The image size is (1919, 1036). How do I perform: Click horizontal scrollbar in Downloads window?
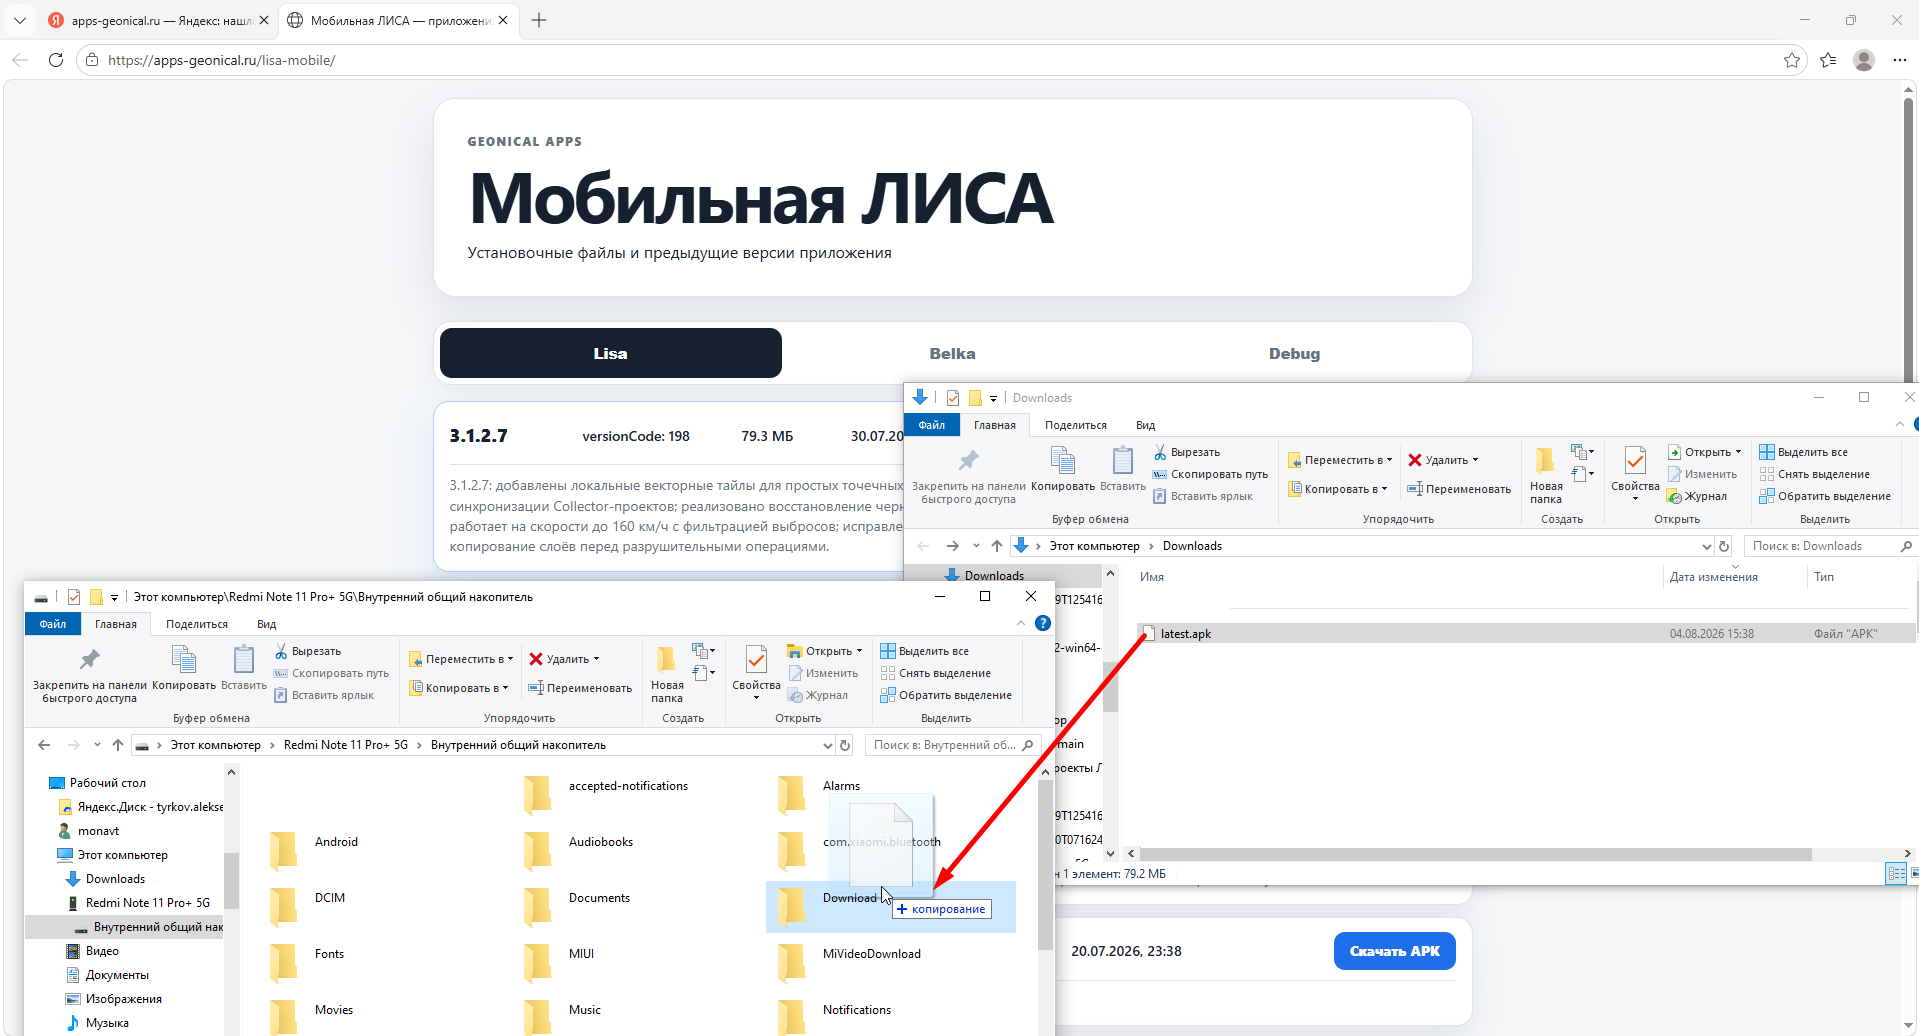pos(1475,854)
